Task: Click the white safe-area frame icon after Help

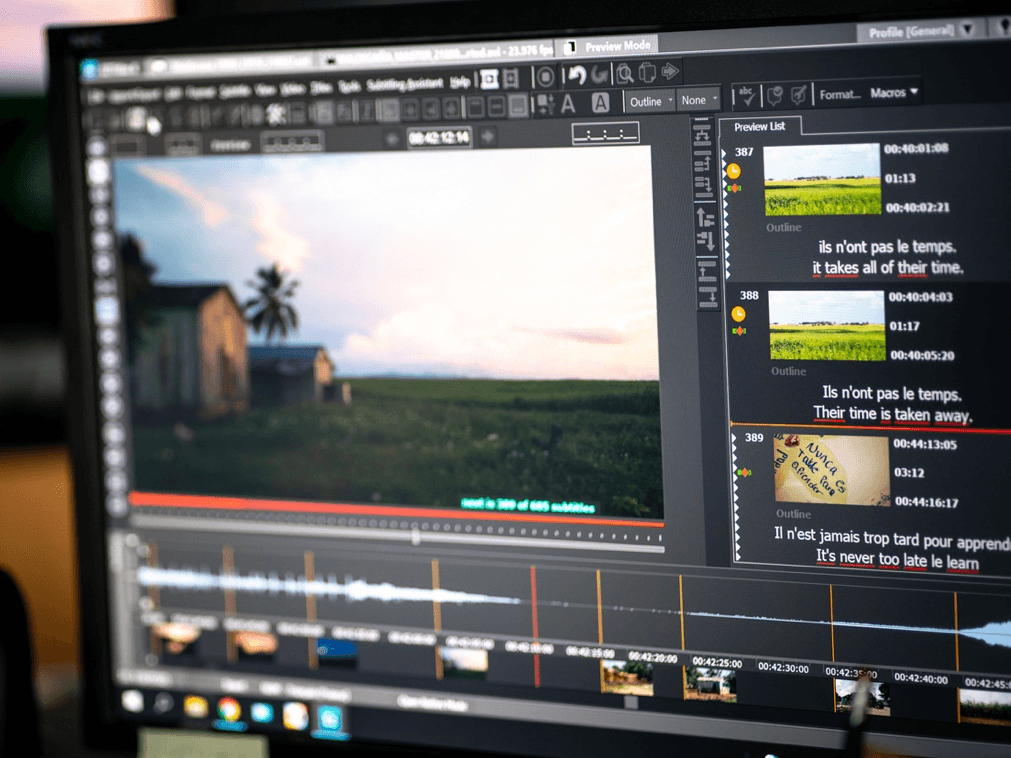Action: click(x=489, y=79)
